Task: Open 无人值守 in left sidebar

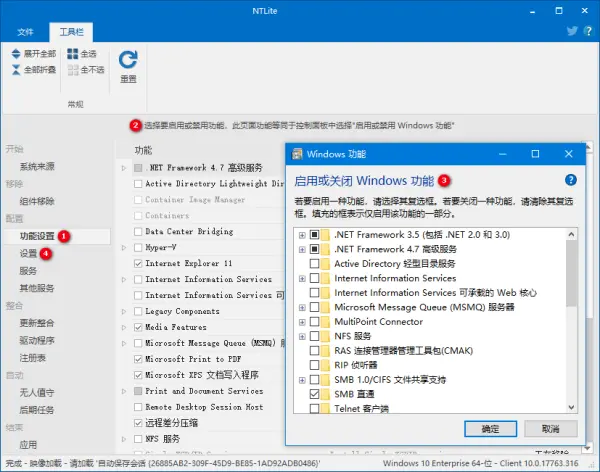Action: [x=37, y=392]
